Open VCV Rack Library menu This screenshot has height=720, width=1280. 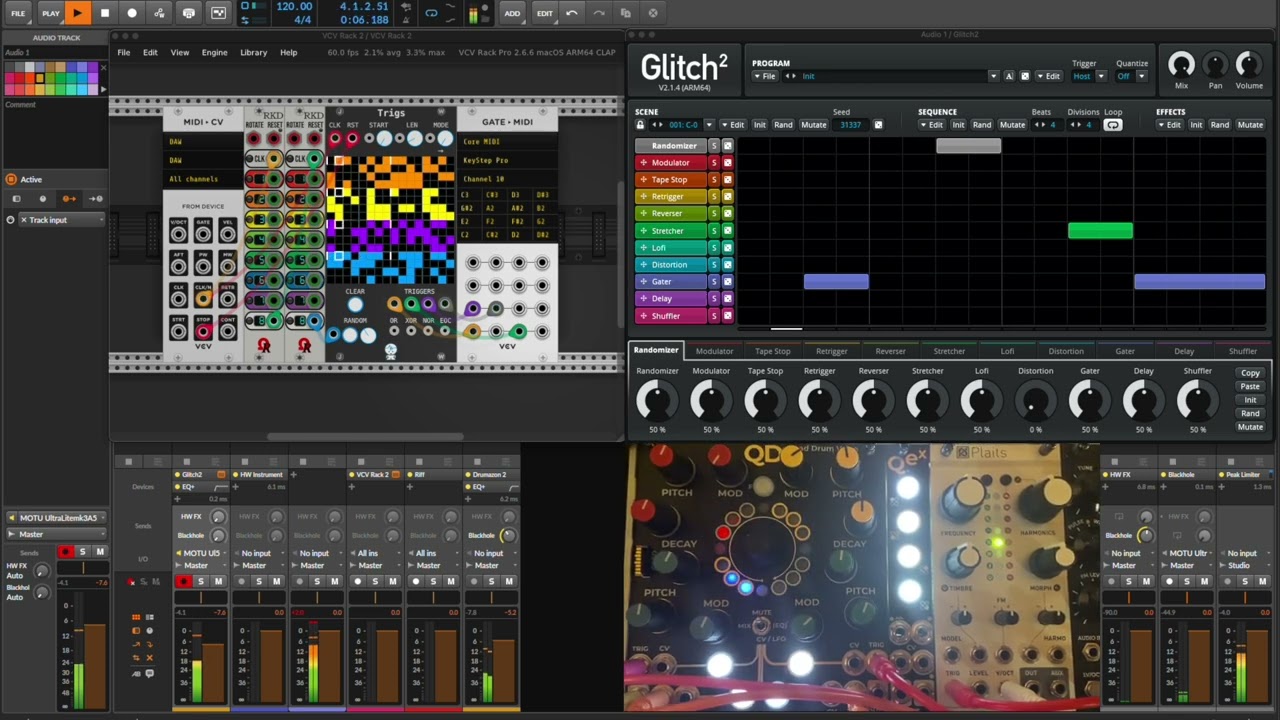(253, 52)
